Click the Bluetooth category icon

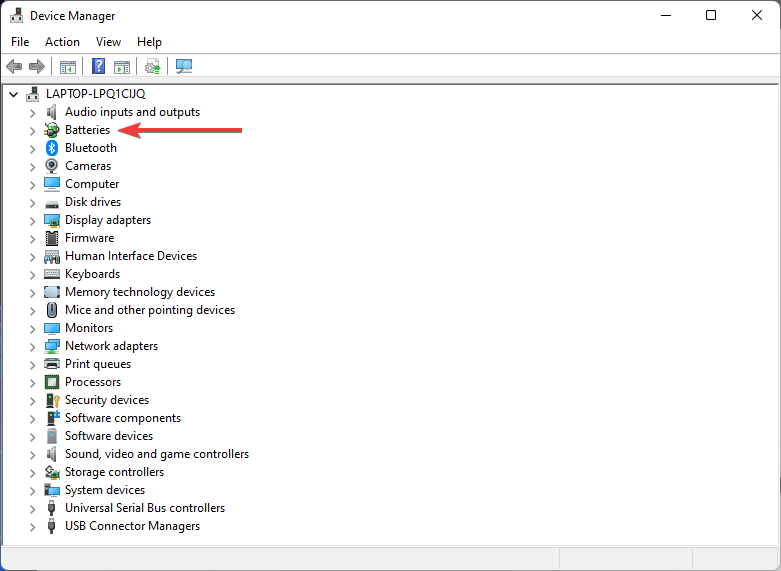[52, 148]
